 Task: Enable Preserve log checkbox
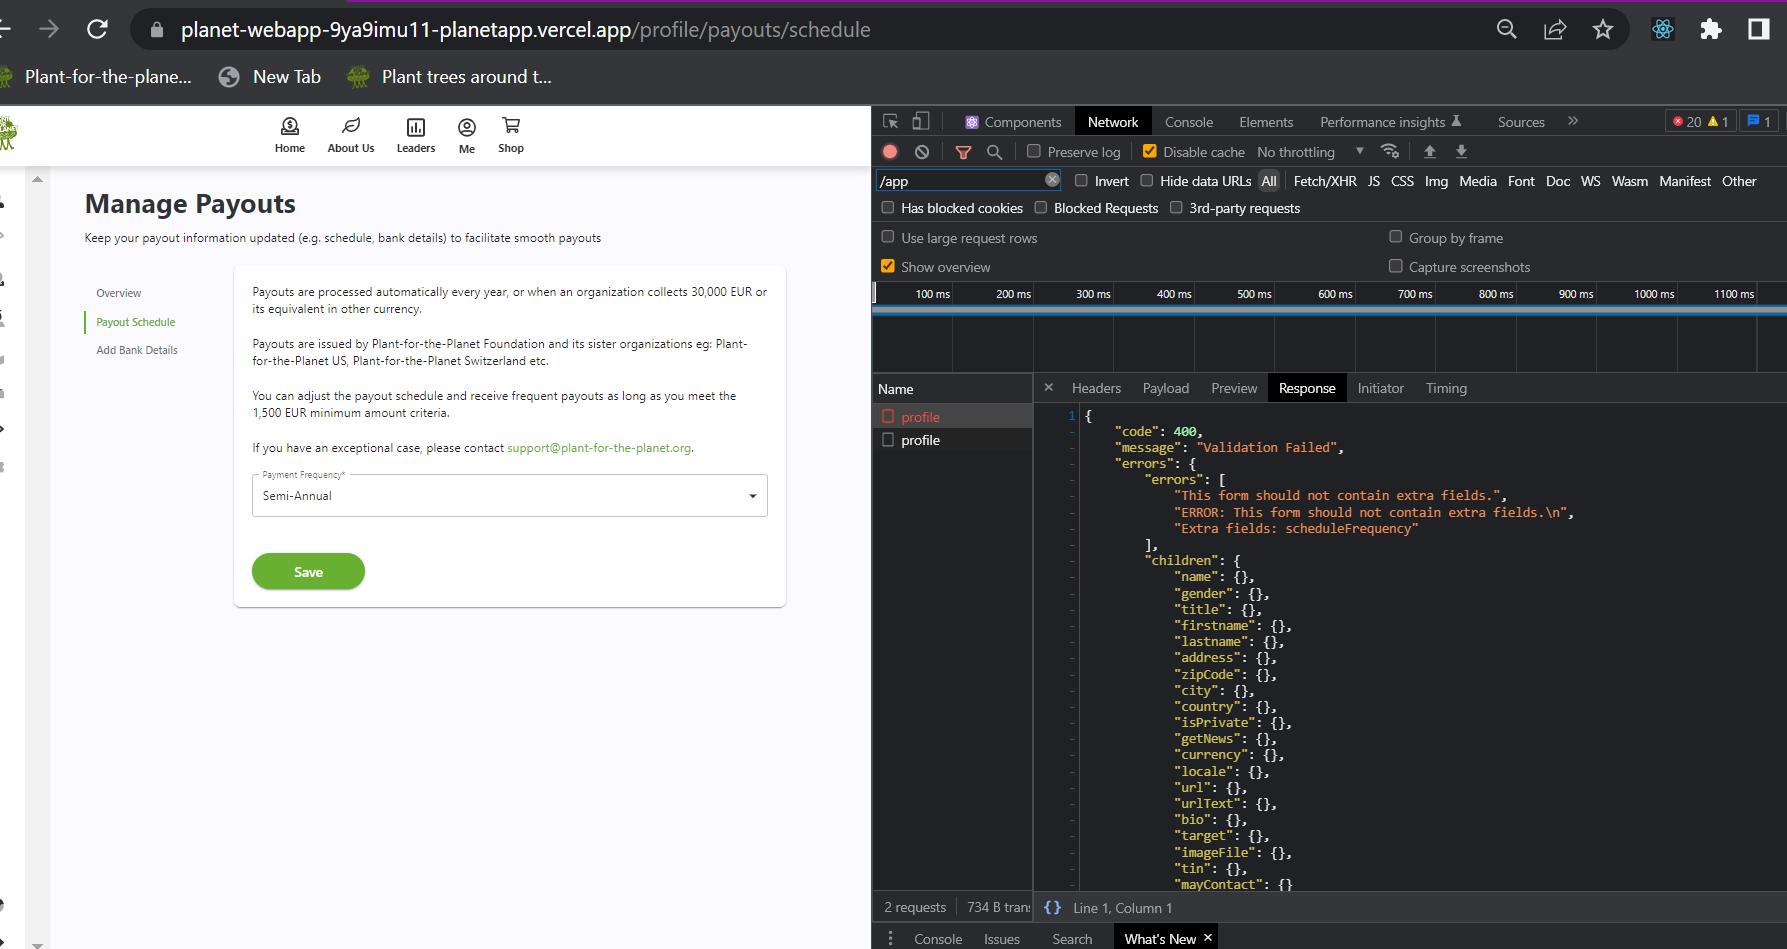tap(1034, 151)
